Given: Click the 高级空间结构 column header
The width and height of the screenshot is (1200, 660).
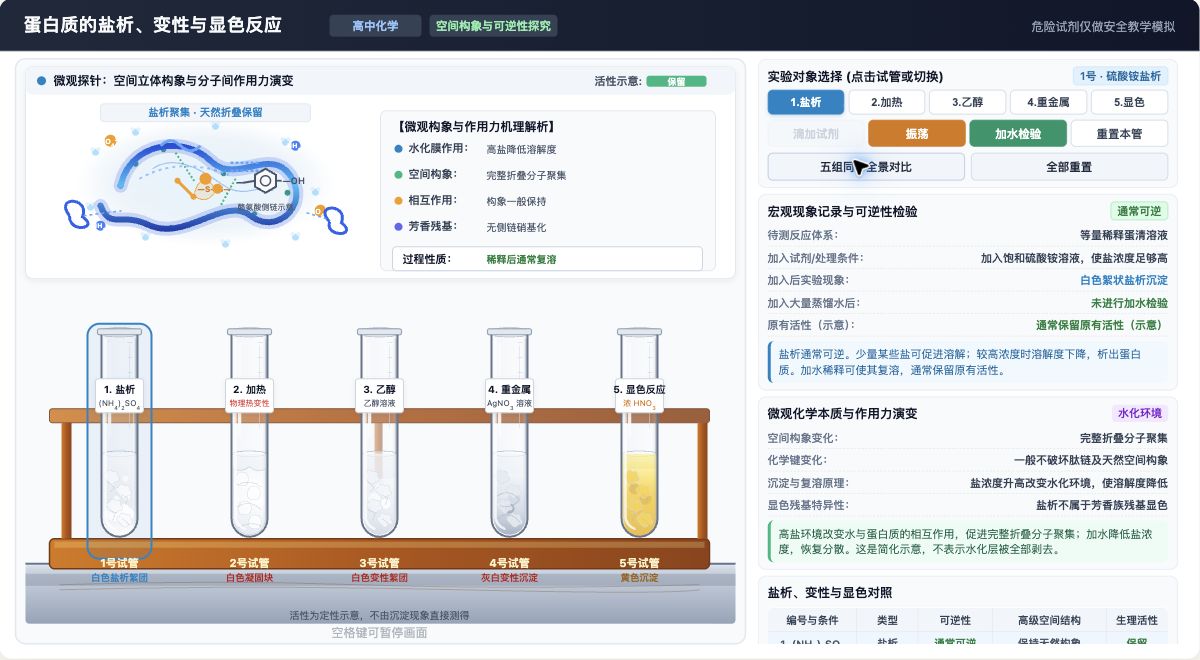Looking at the screenshot, I should pyautogui.click(x=1049, y=621).
